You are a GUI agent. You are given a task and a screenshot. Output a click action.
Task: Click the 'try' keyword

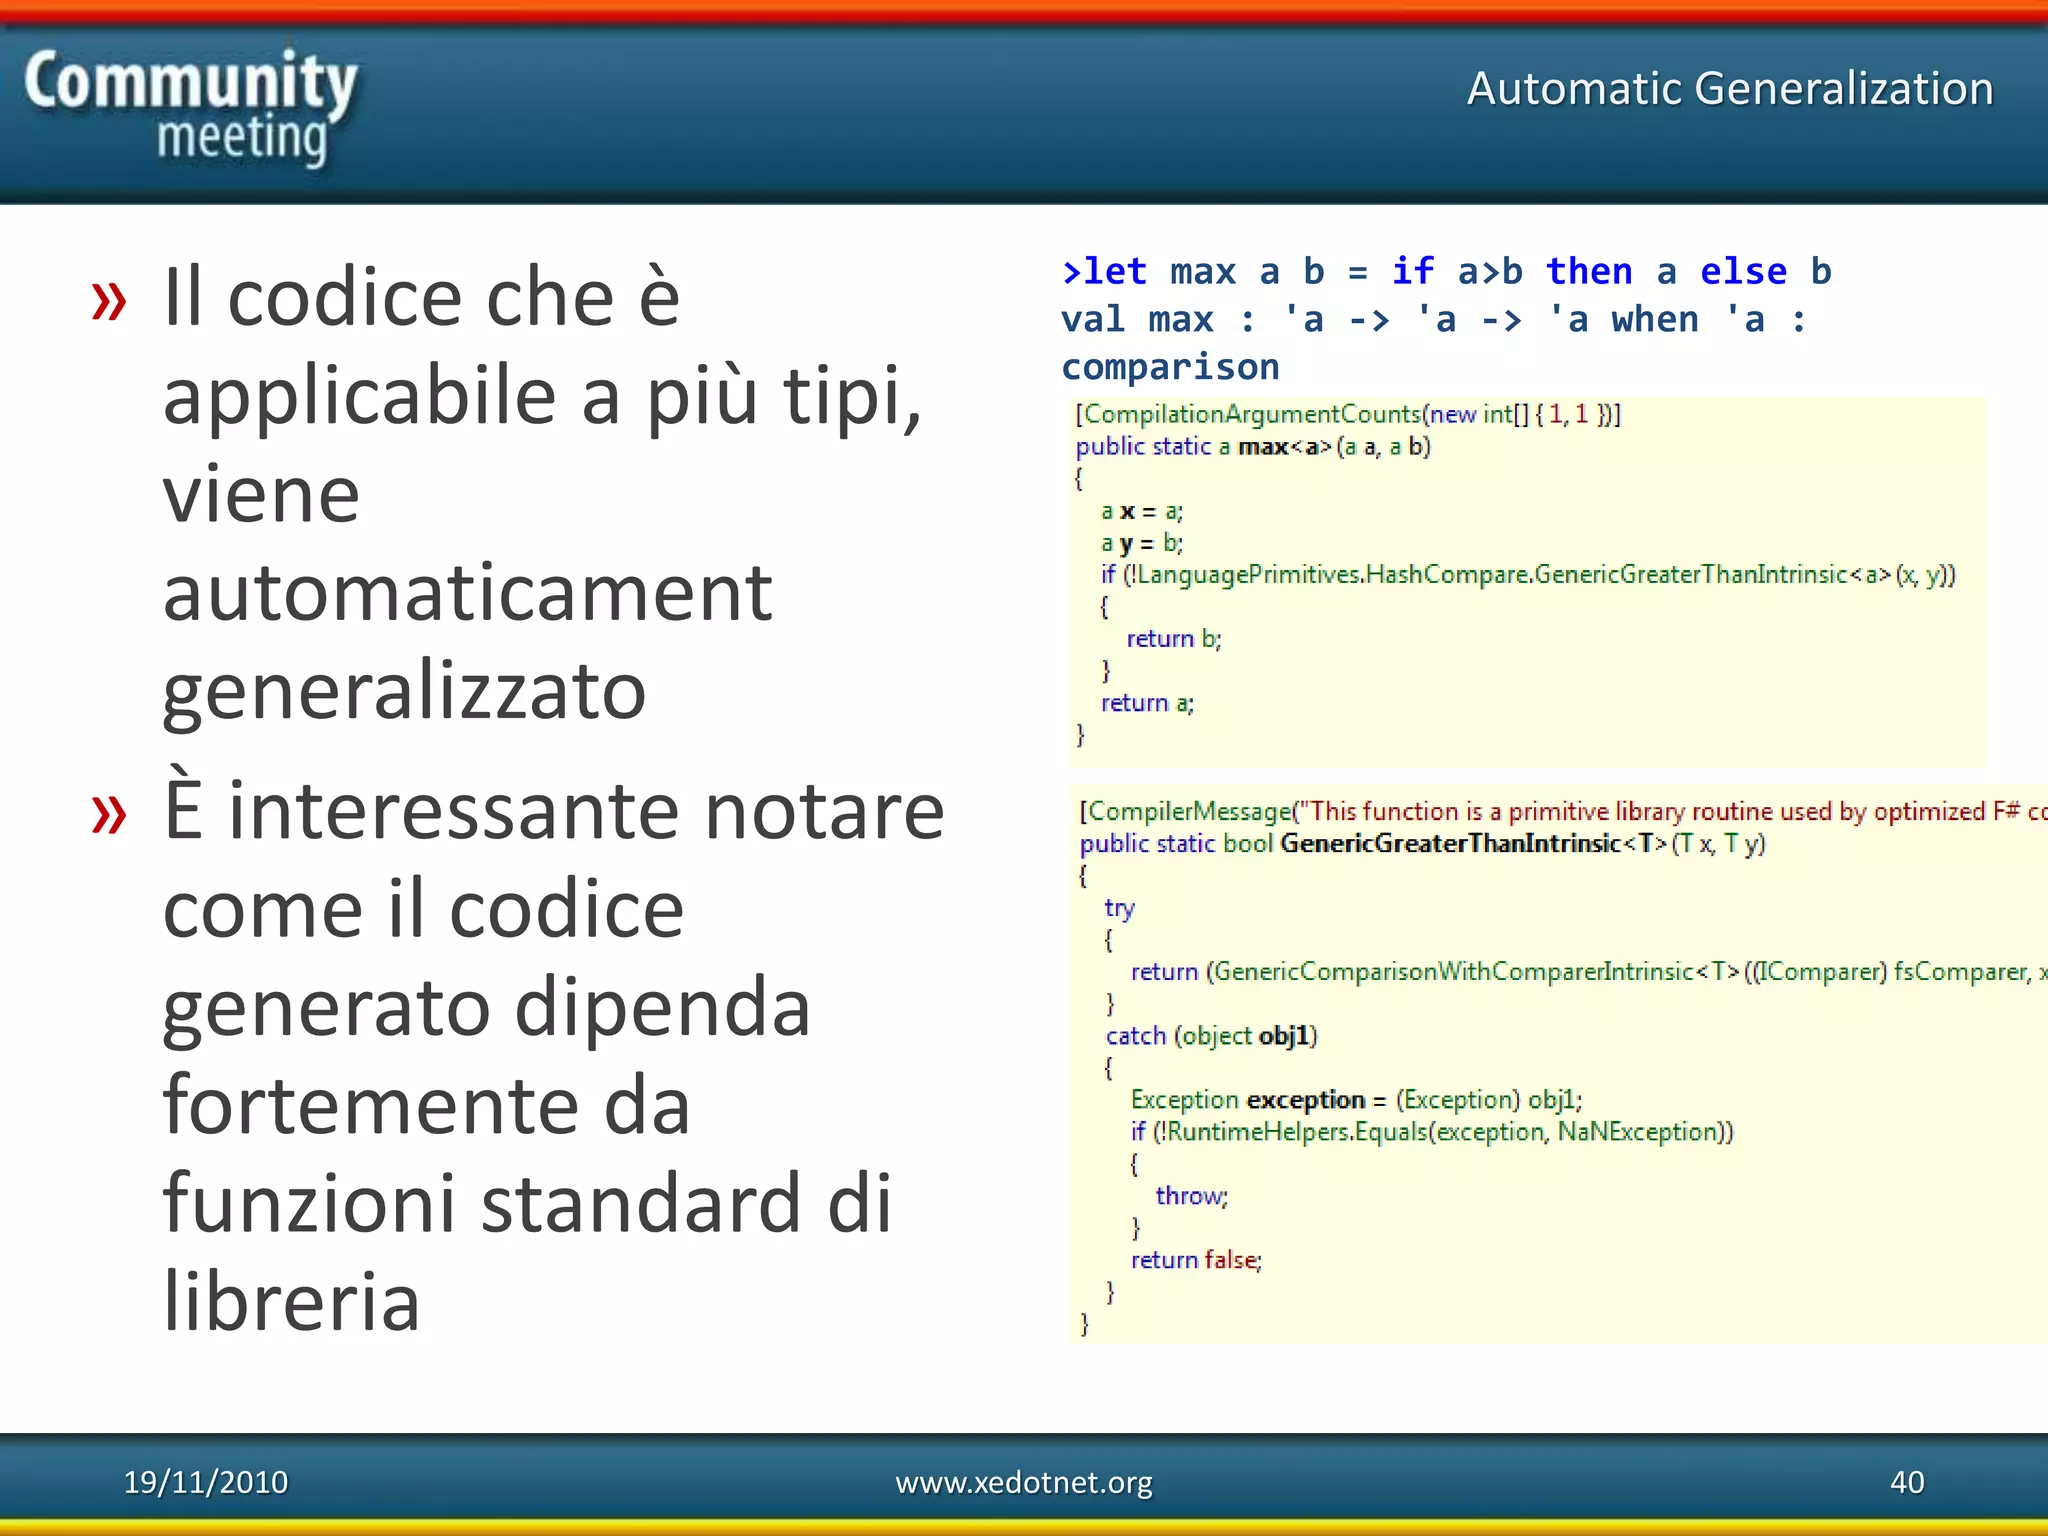(x=1119, y=908)
